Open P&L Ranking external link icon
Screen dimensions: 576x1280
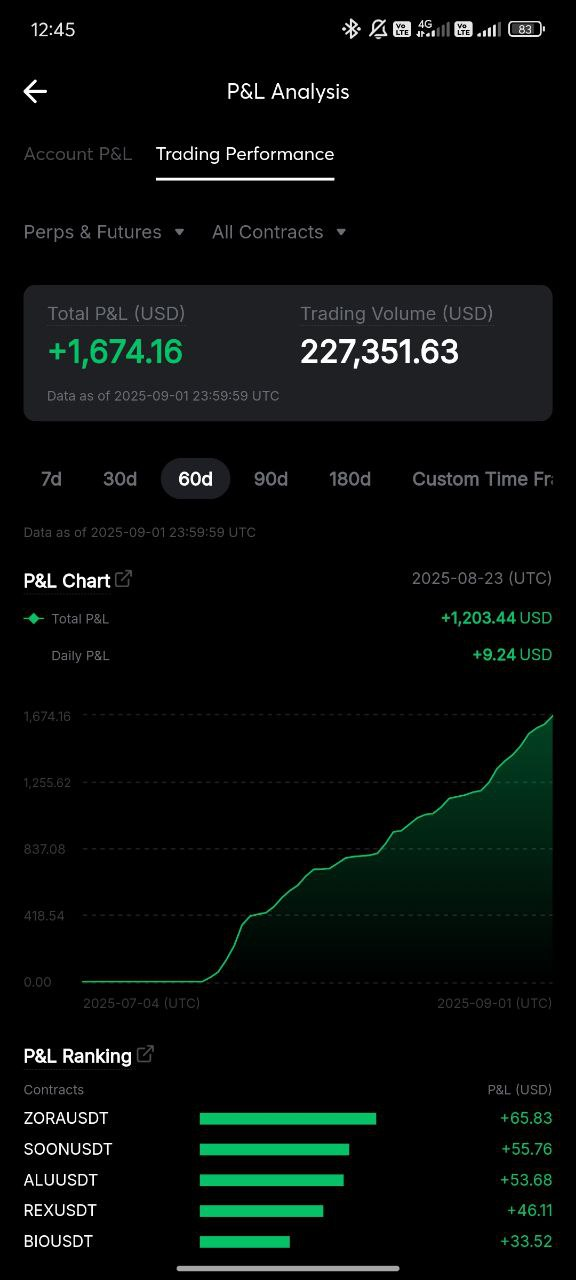coord(145,1054)
